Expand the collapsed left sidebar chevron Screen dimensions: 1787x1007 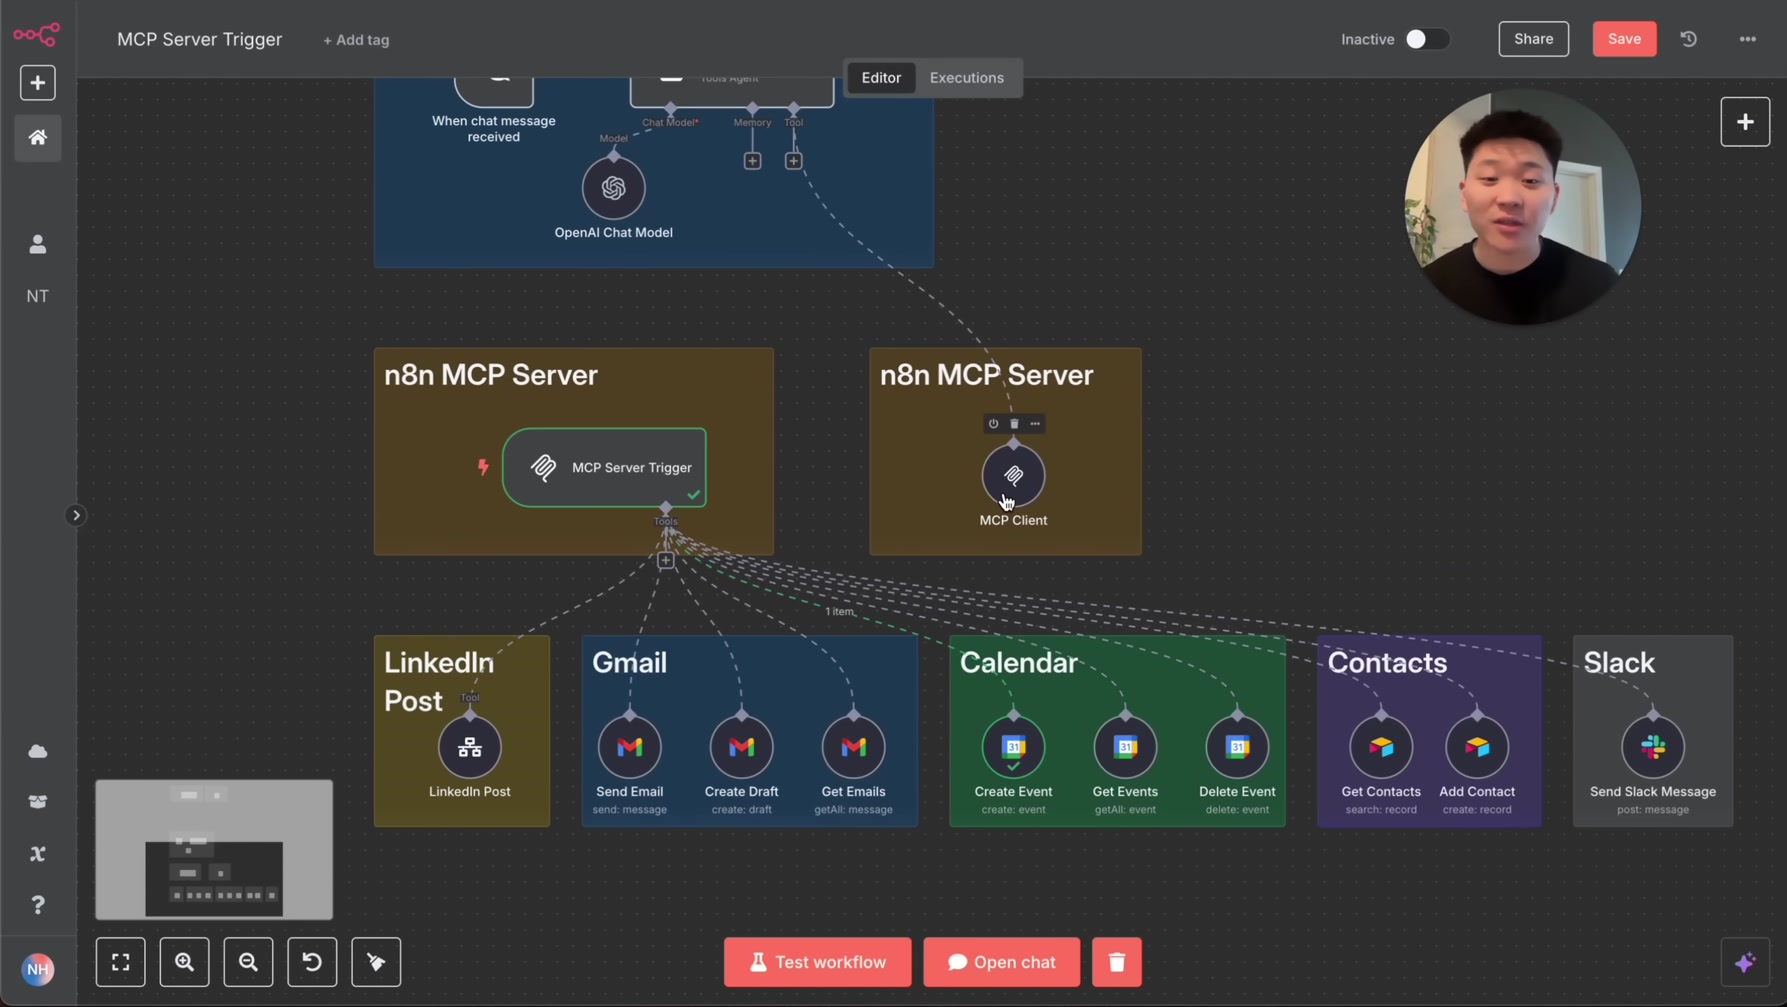pos(76,516)
